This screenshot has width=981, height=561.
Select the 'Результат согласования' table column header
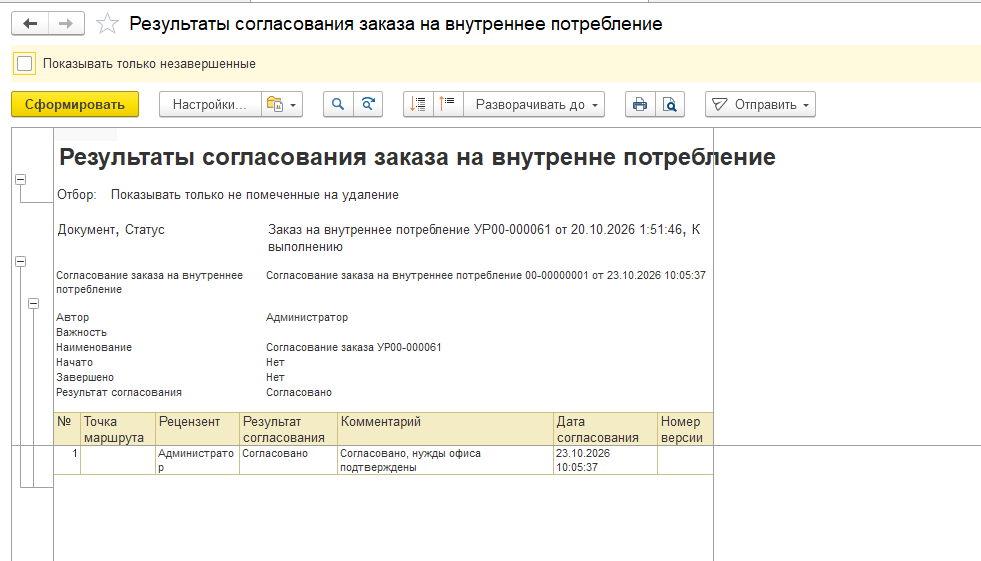pyautogui.click(x=288, y=429)
